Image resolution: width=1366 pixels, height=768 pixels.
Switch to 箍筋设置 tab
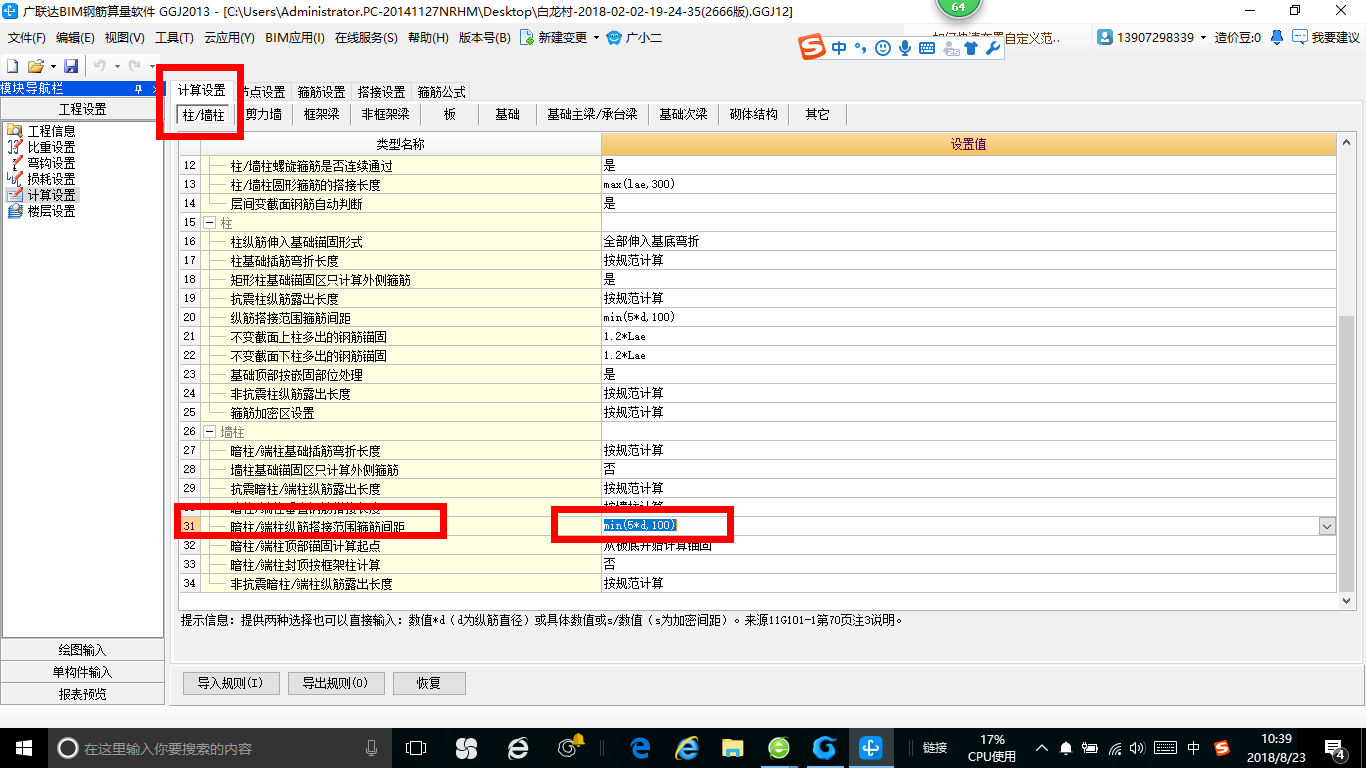(x=322, y=92)
